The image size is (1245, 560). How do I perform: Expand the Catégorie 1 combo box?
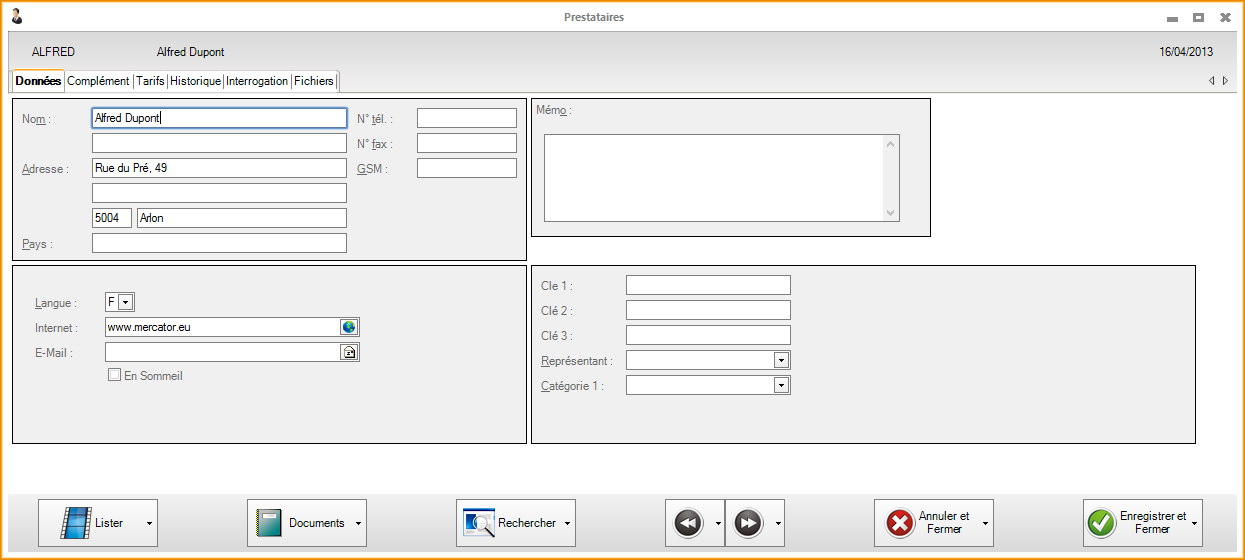[781, 385]
